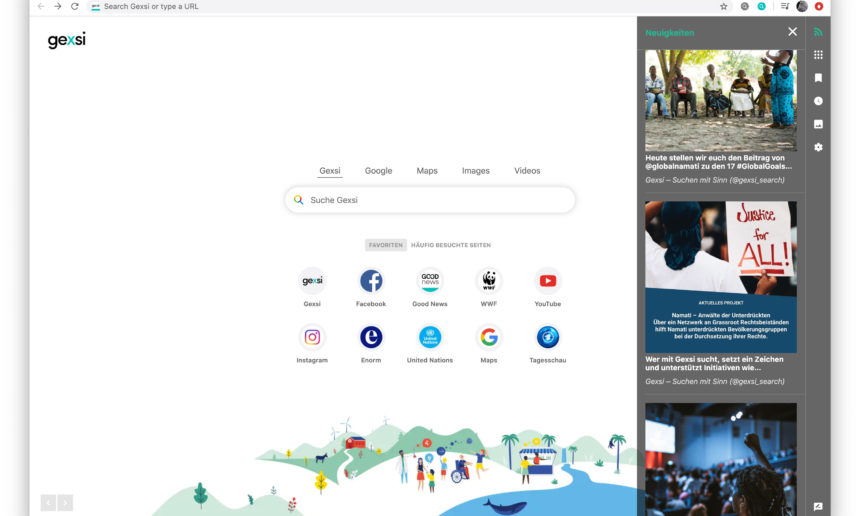Open the Enorm shortcut icon
Image resolution: width=860 pixels, height=516 pixels.
371,337
